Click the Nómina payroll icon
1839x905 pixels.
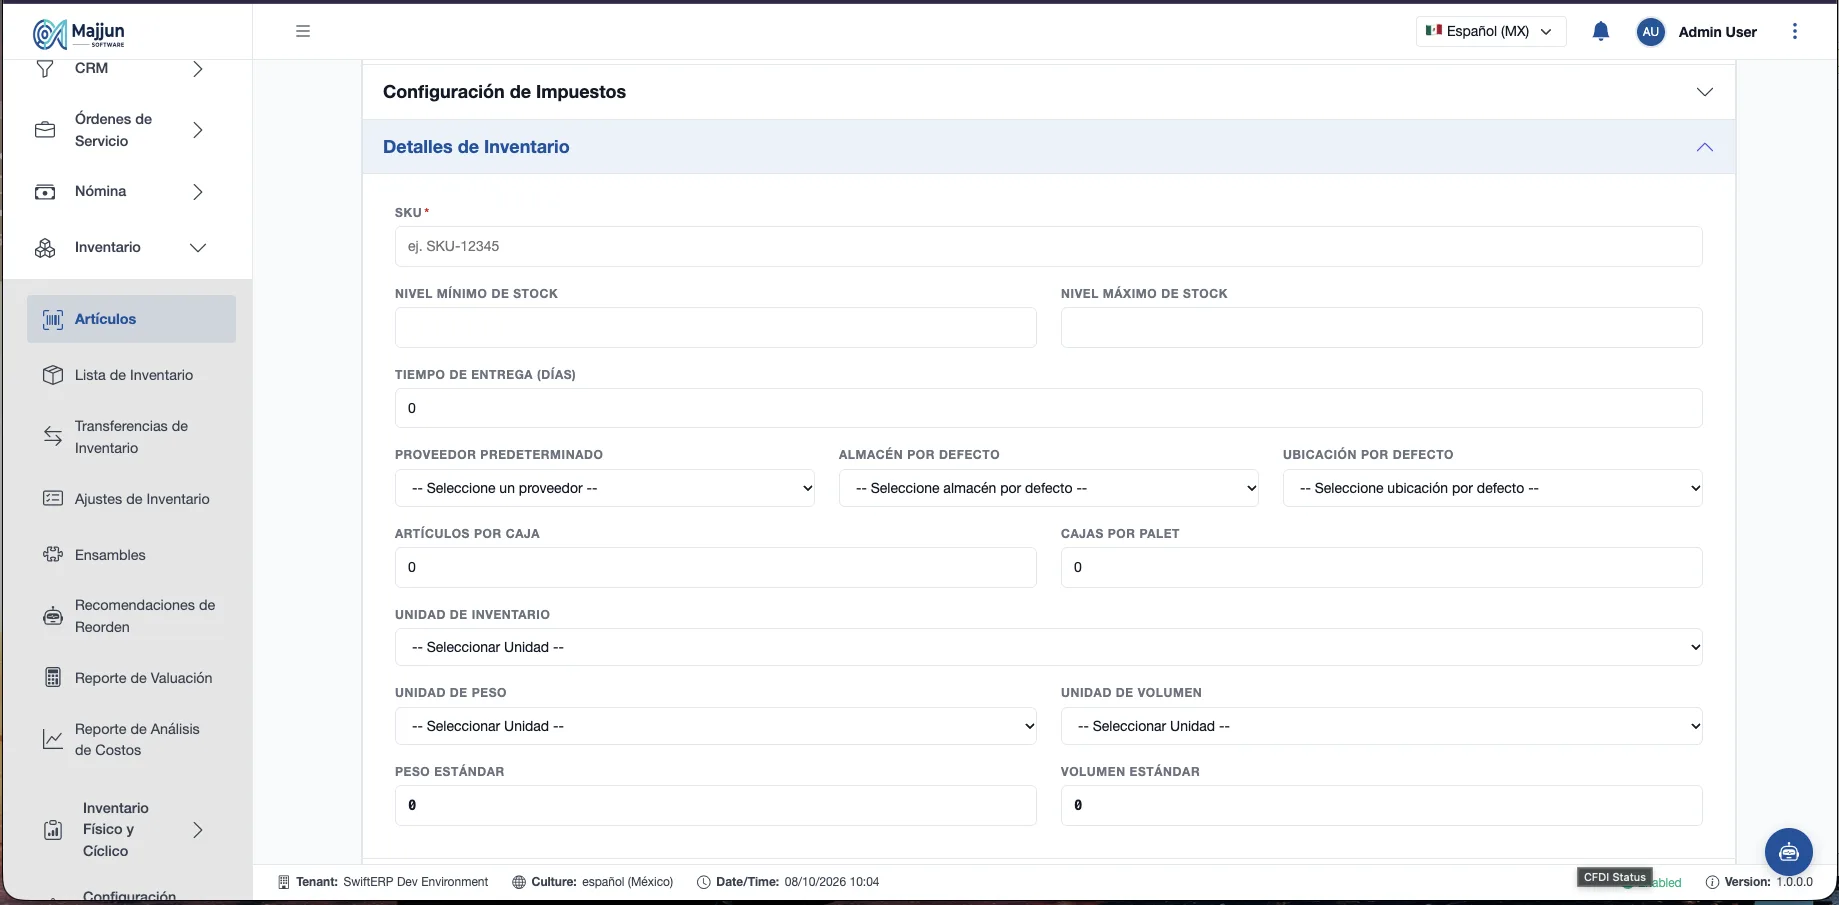pos(45,192)
